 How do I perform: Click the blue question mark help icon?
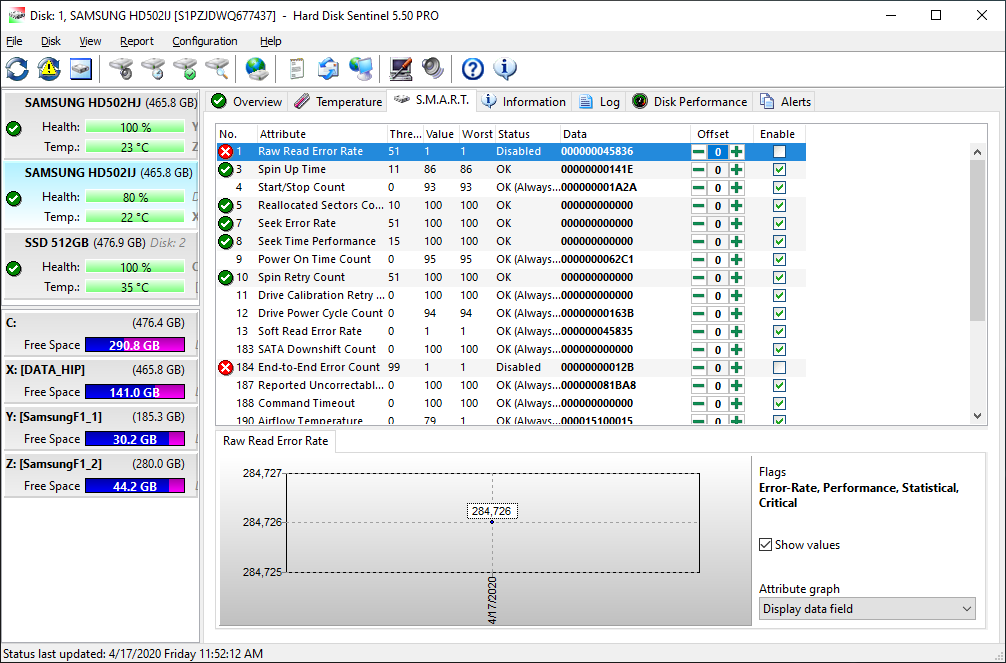click(473, 69)
